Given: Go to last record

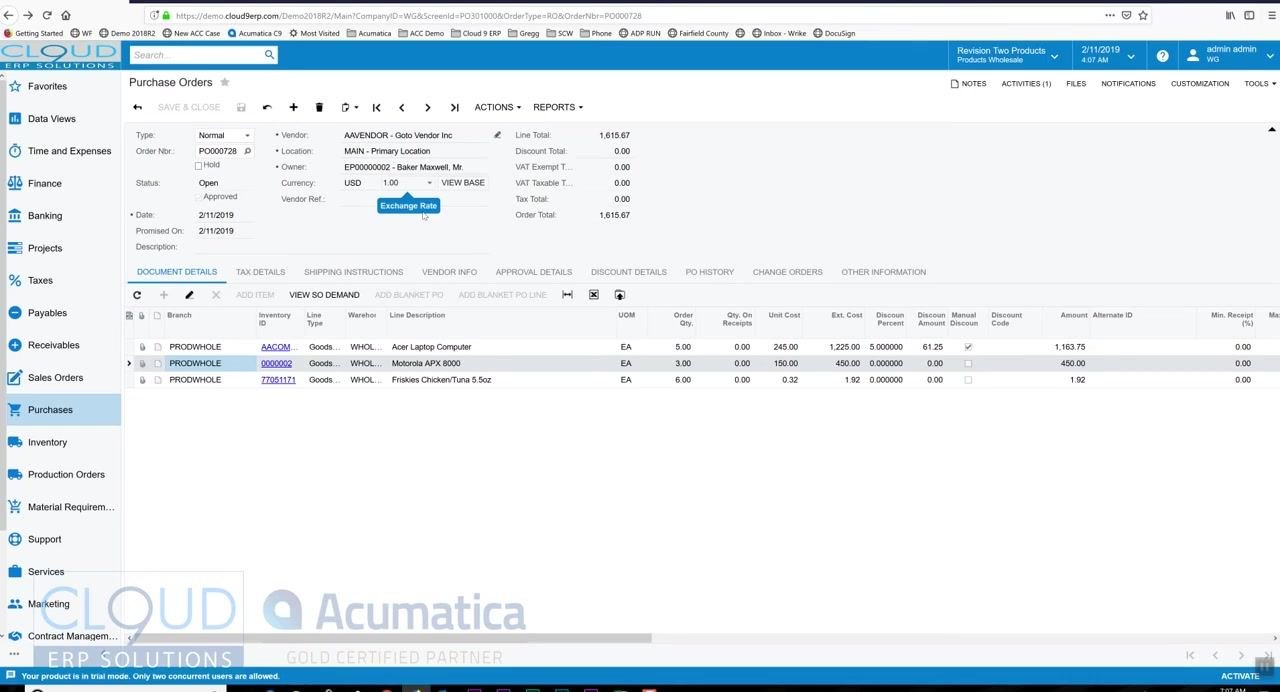Looking at the screenshot, I should (454, 107).
